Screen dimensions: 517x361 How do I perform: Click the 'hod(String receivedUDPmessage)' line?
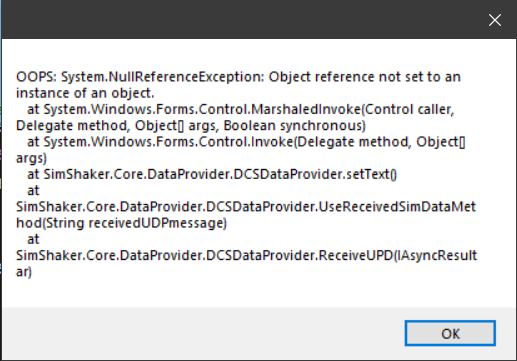(x=121, y=223)
